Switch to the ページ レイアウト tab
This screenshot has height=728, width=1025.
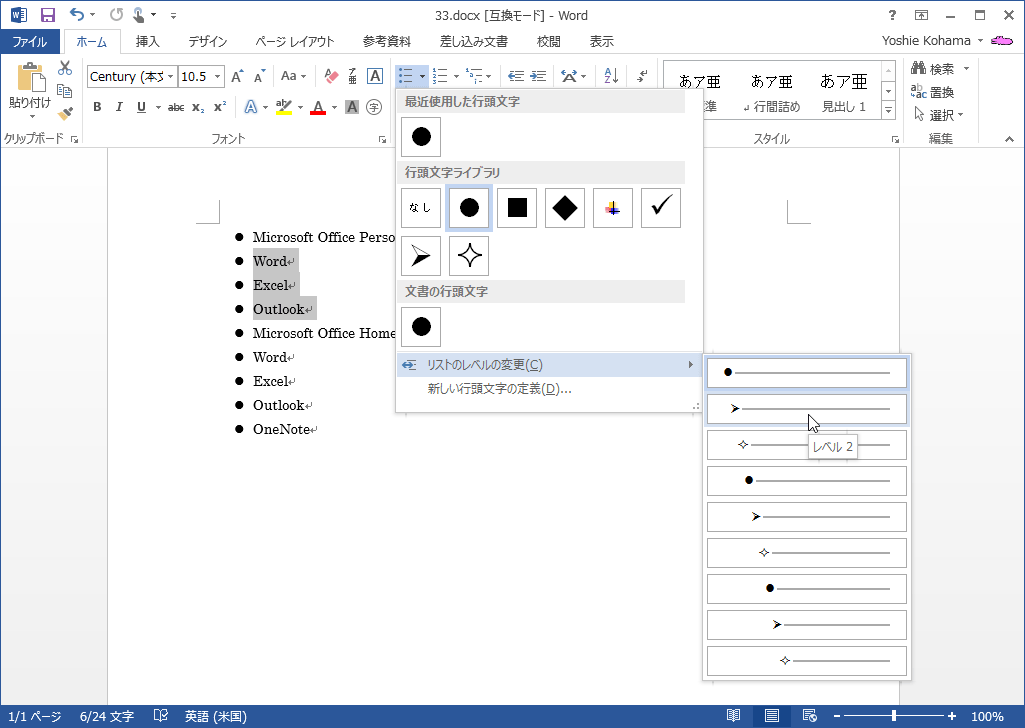click(x=295, y=42)
